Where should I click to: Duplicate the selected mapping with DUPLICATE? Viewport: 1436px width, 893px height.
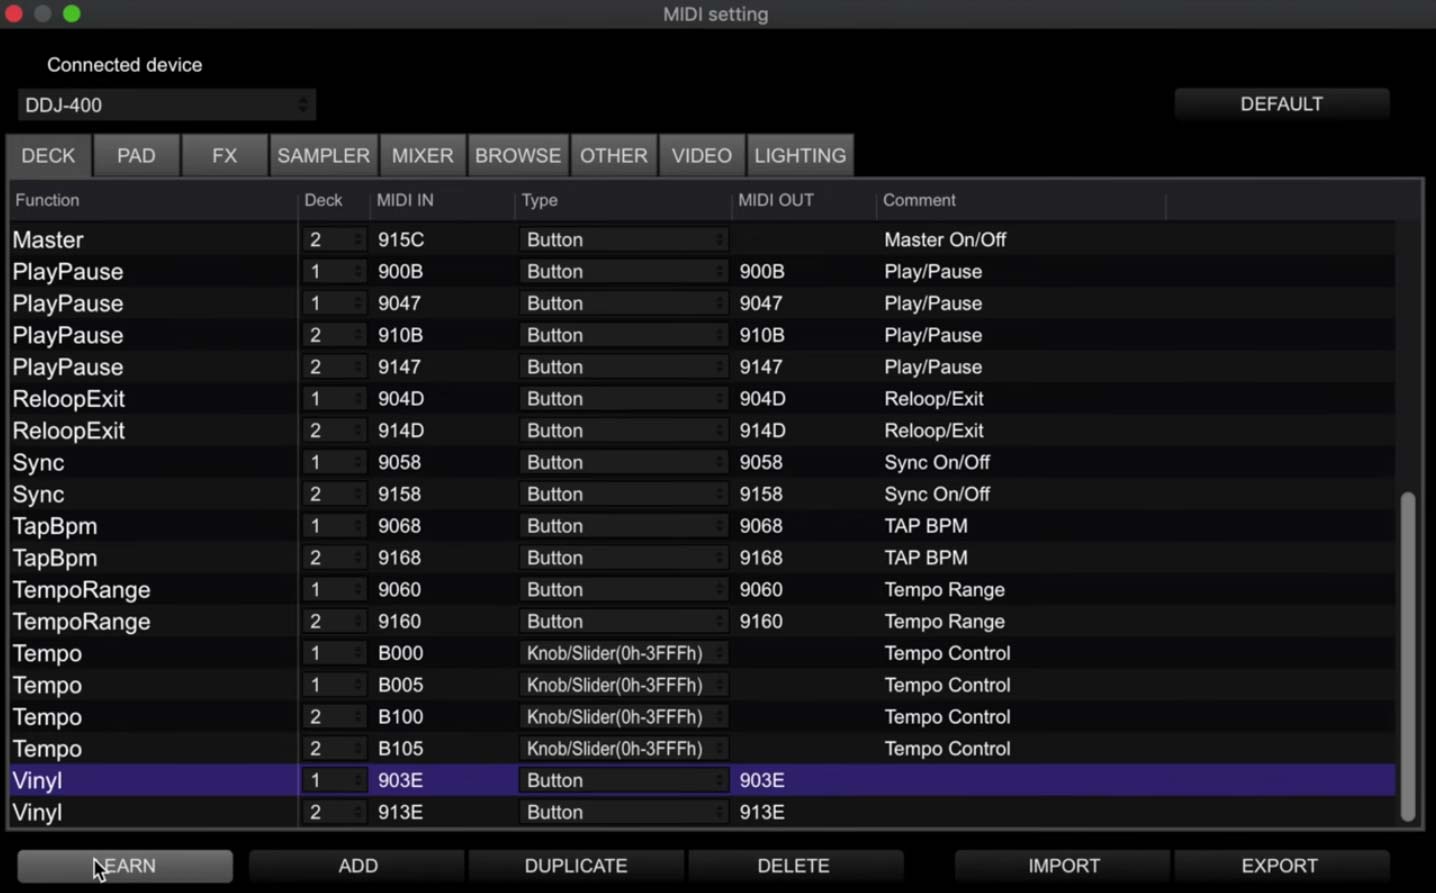coord(576,866)
